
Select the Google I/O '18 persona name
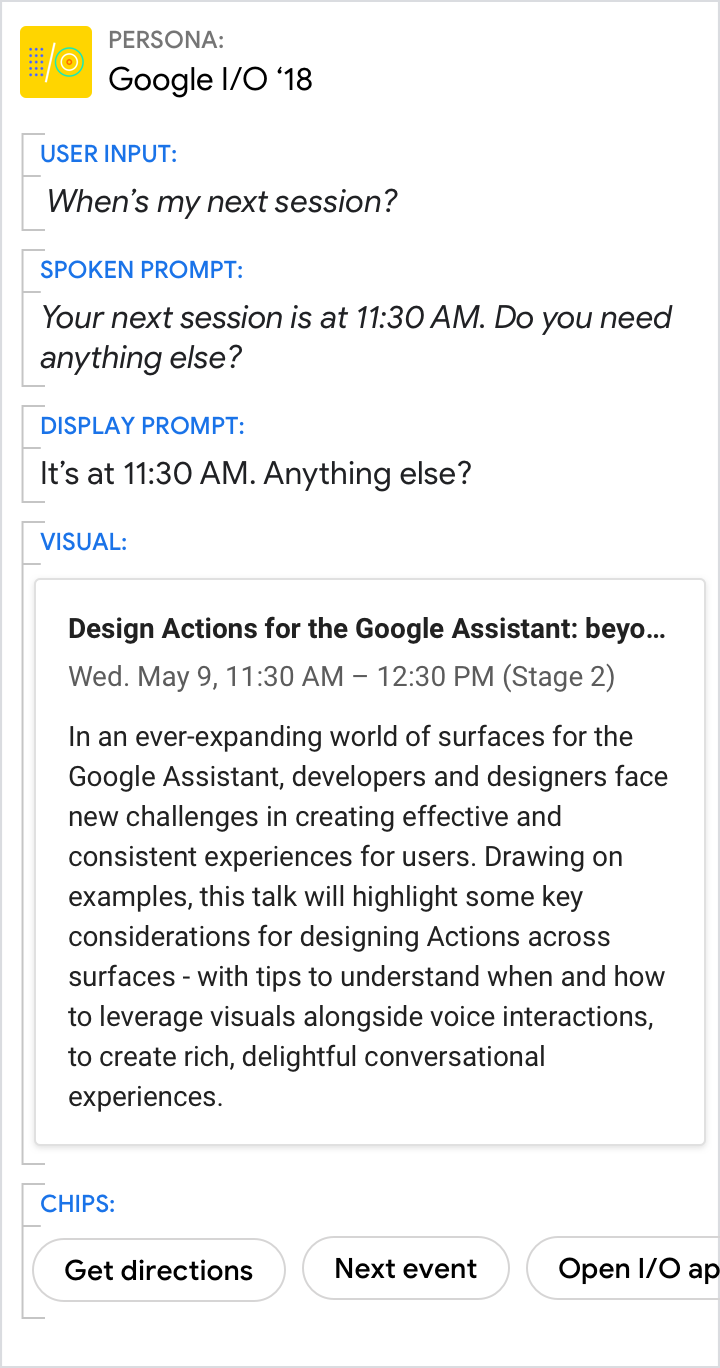[210, 79]
